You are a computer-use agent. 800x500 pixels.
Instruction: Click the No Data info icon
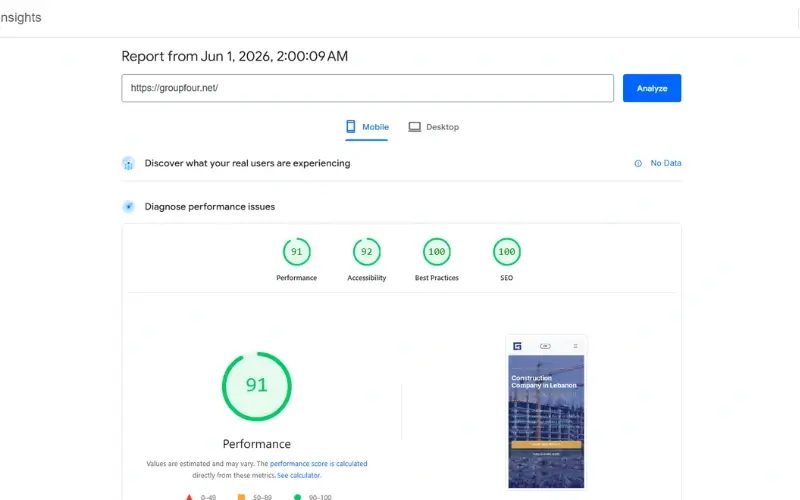pyautogui.click(x=638, y=163)
